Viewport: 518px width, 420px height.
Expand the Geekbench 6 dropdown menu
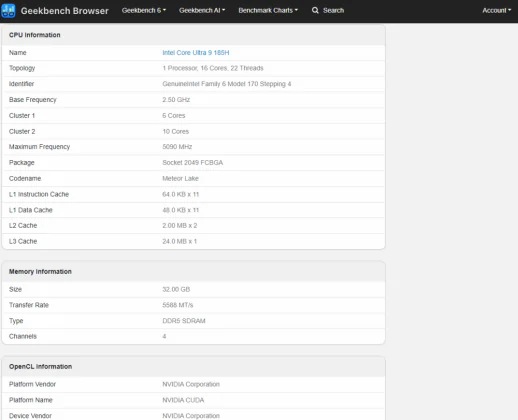coord(144,10)
